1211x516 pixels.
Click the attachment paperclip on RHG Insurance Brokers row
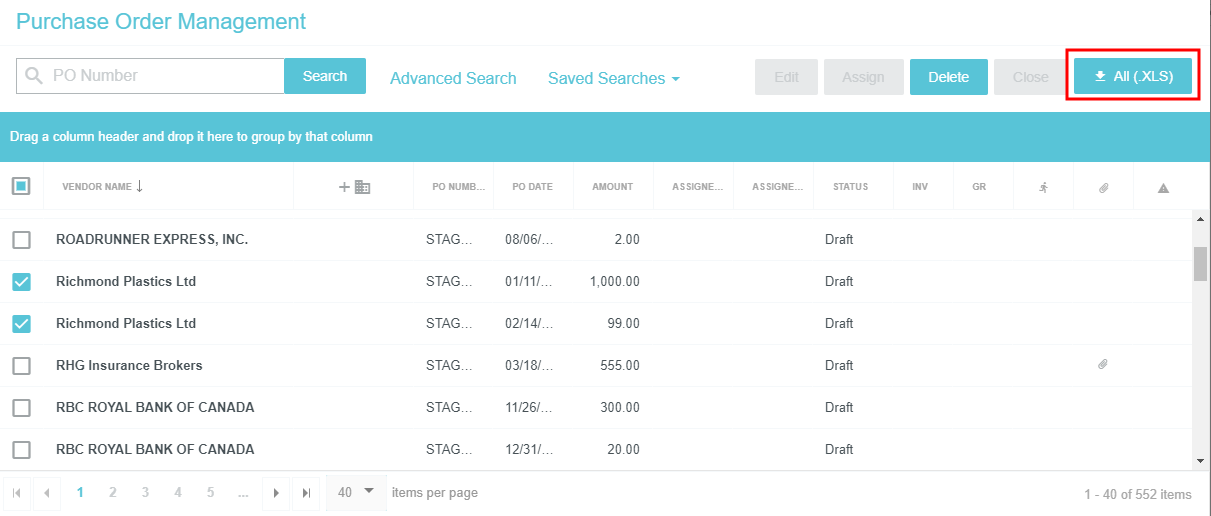point(1103,365)
